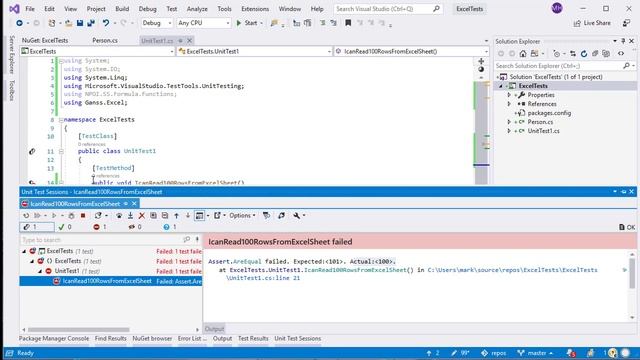Click the Save file toolbar icon

(80, 23)
